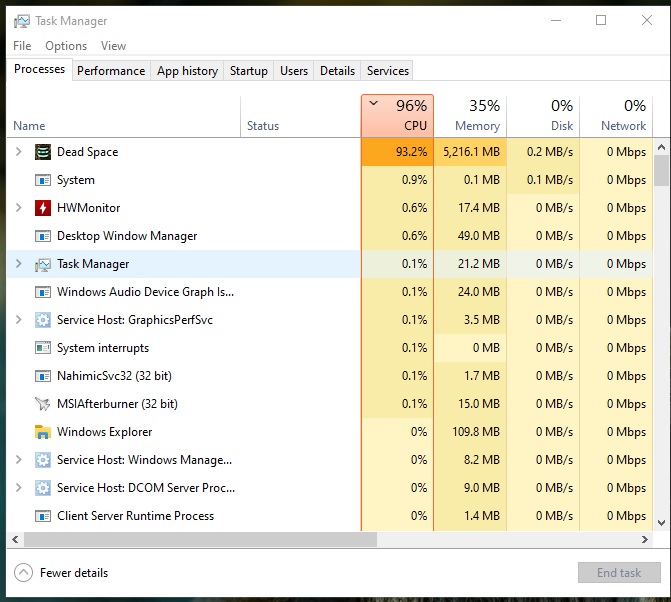The width and height of the screenshot is (671, 602).
Task: Click the System interrupts process icon
Action: point(43,348)
